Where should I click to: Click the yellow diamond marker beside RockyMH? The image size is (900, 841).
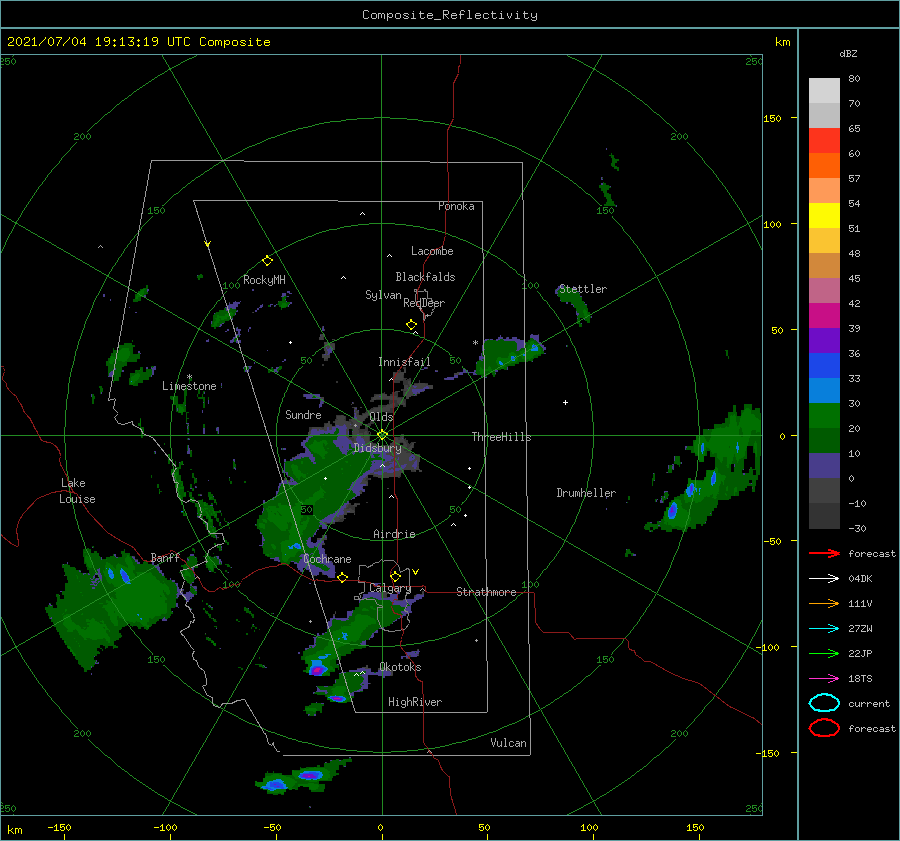coord(267,261)
